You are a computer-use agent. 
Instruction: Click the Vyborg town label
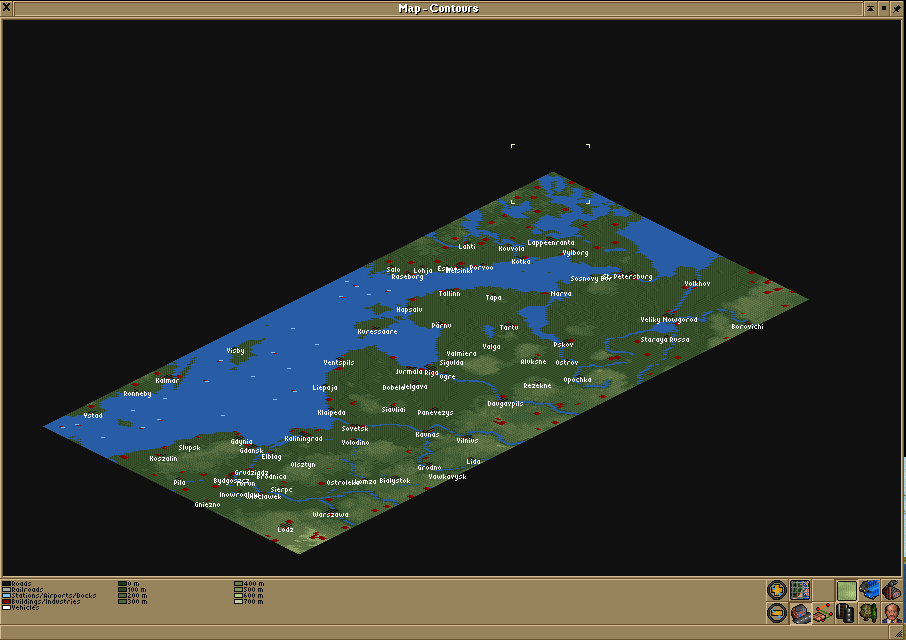pyautogui.click(x=575, y=253)
